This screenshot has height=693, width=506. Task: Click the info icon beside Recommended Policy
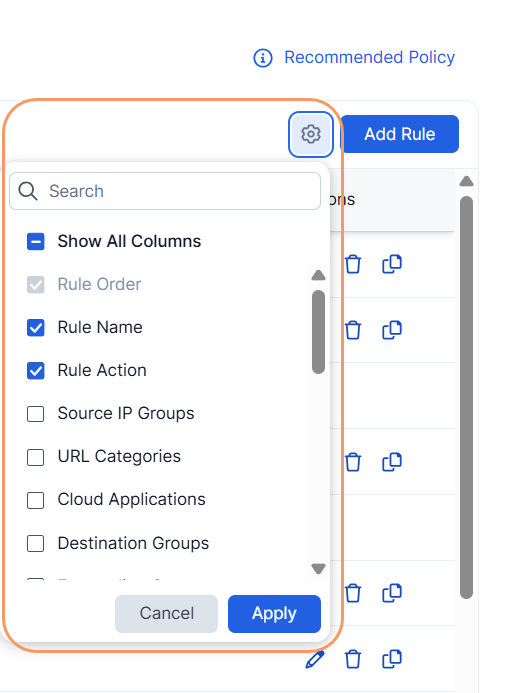pos(263,58)
